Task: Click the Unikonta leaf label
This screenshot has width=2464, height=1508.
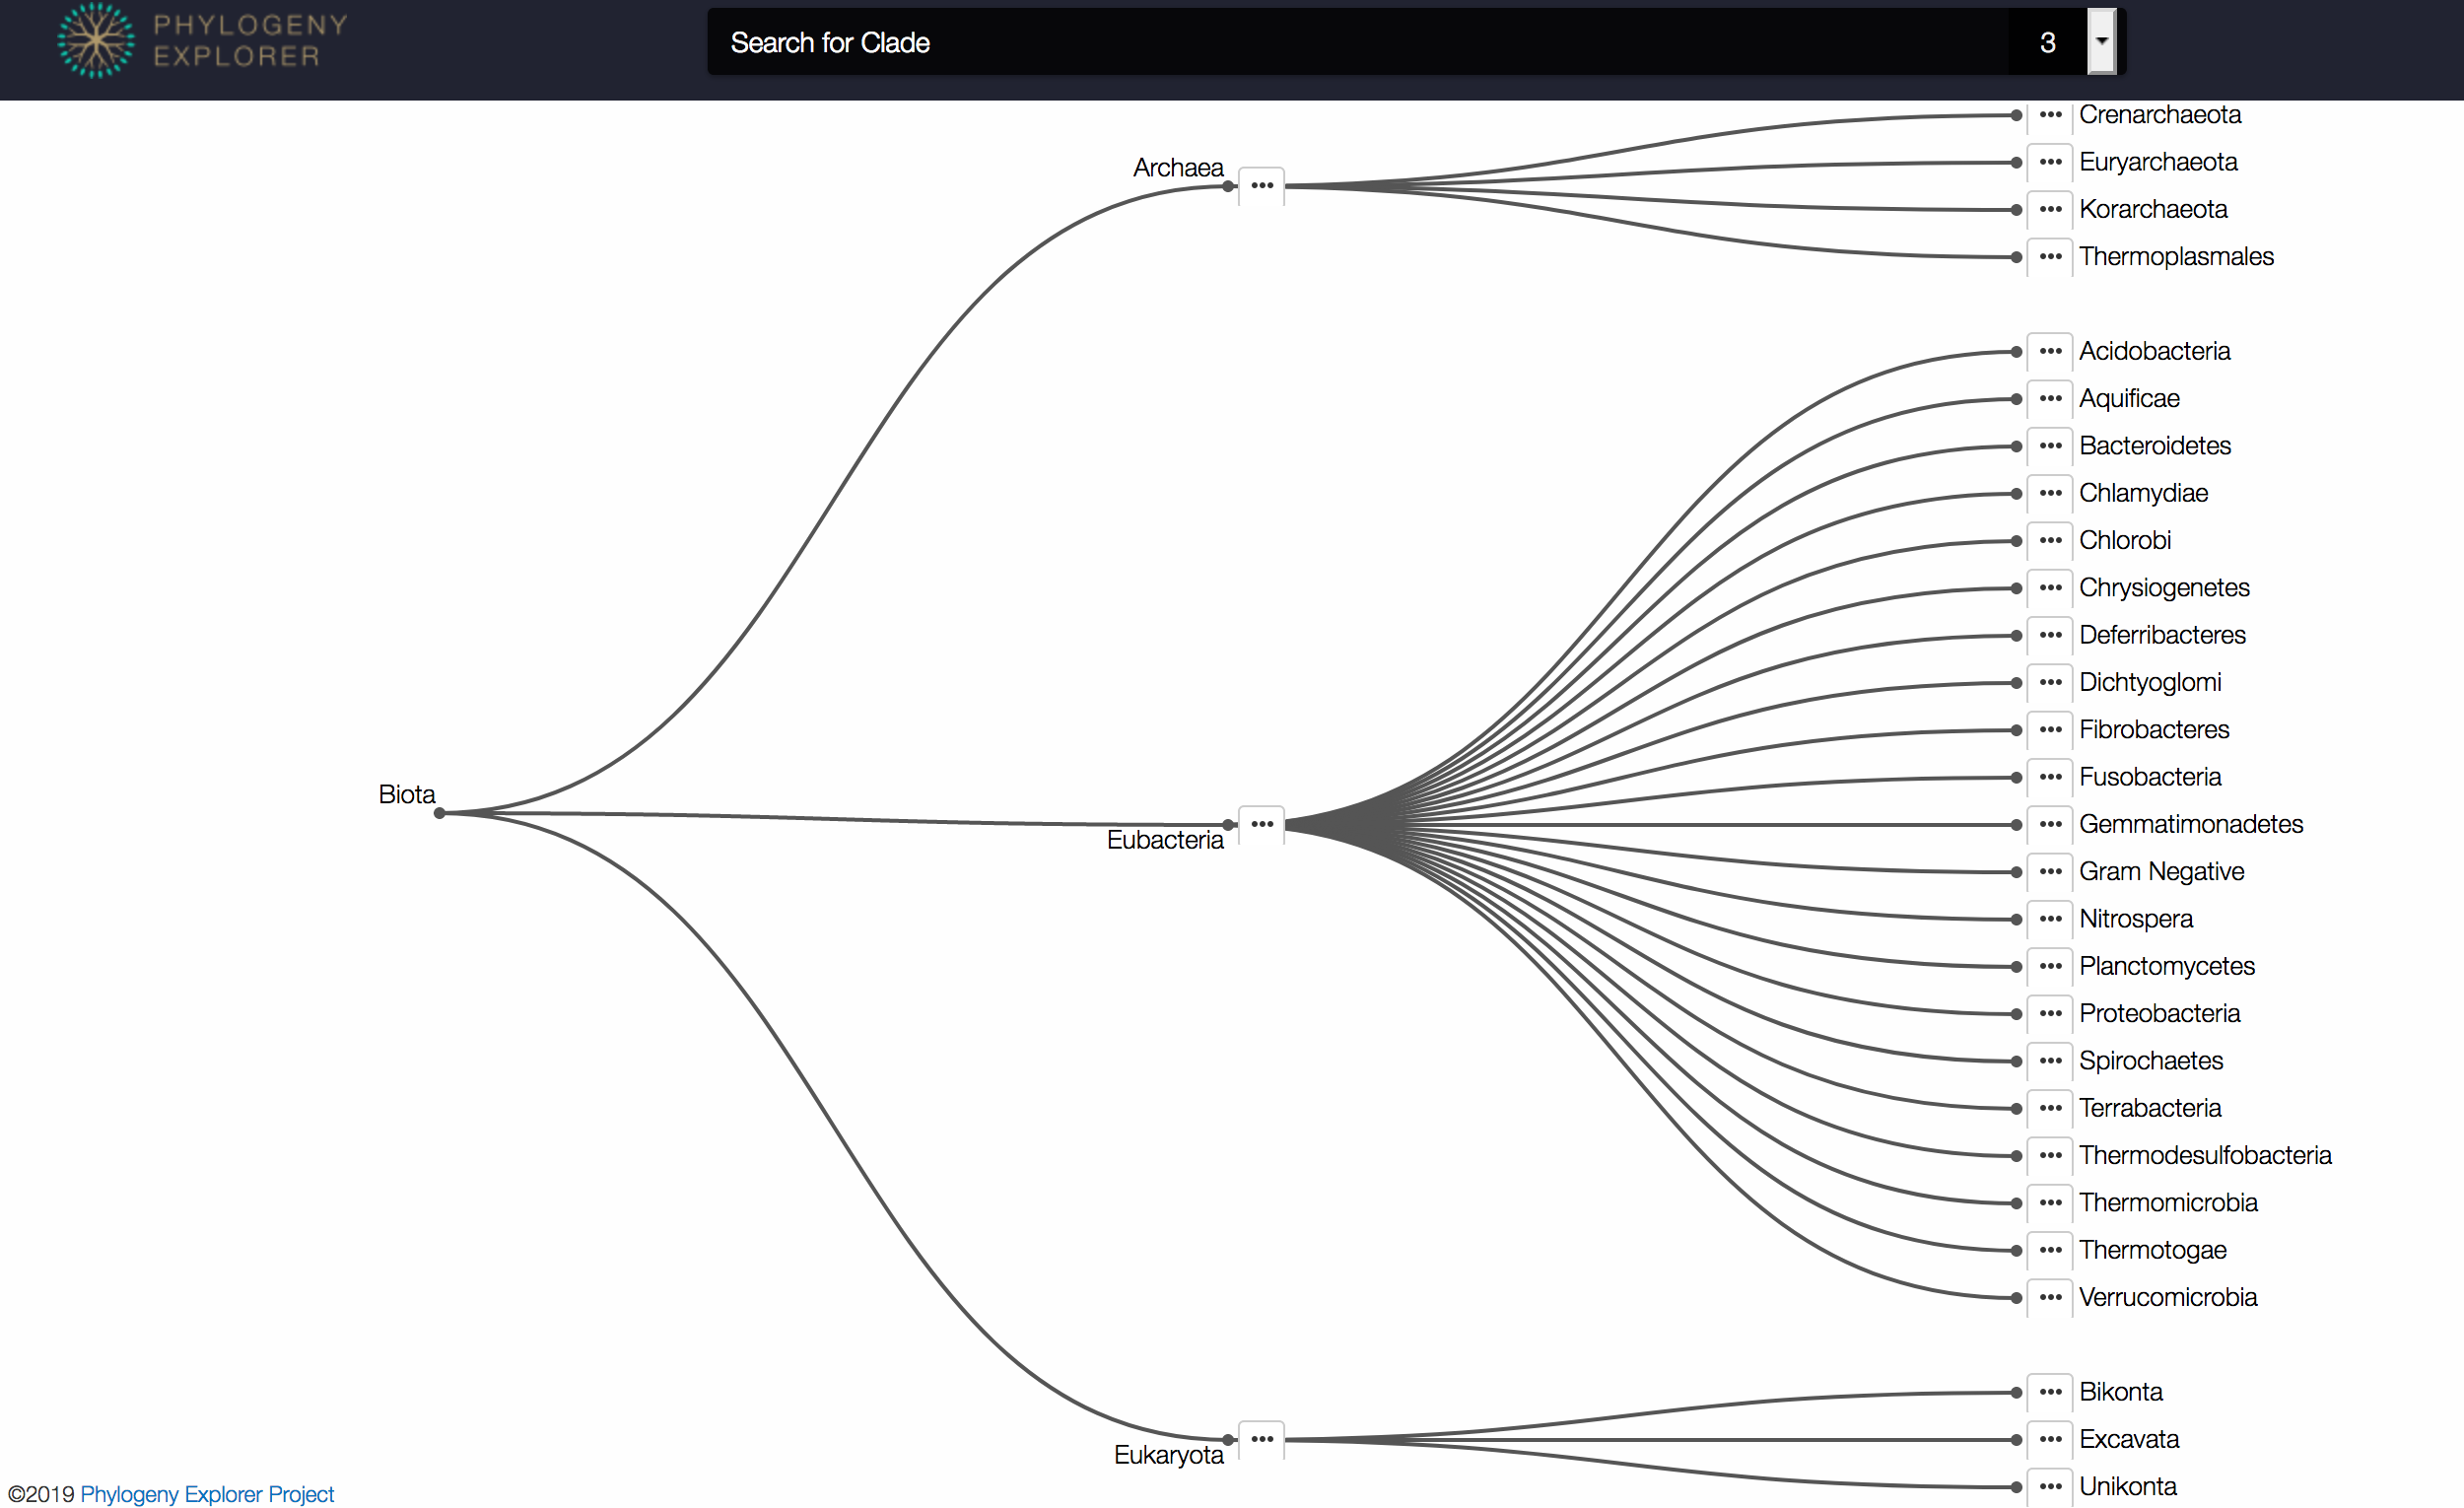Action: 2128,1487
